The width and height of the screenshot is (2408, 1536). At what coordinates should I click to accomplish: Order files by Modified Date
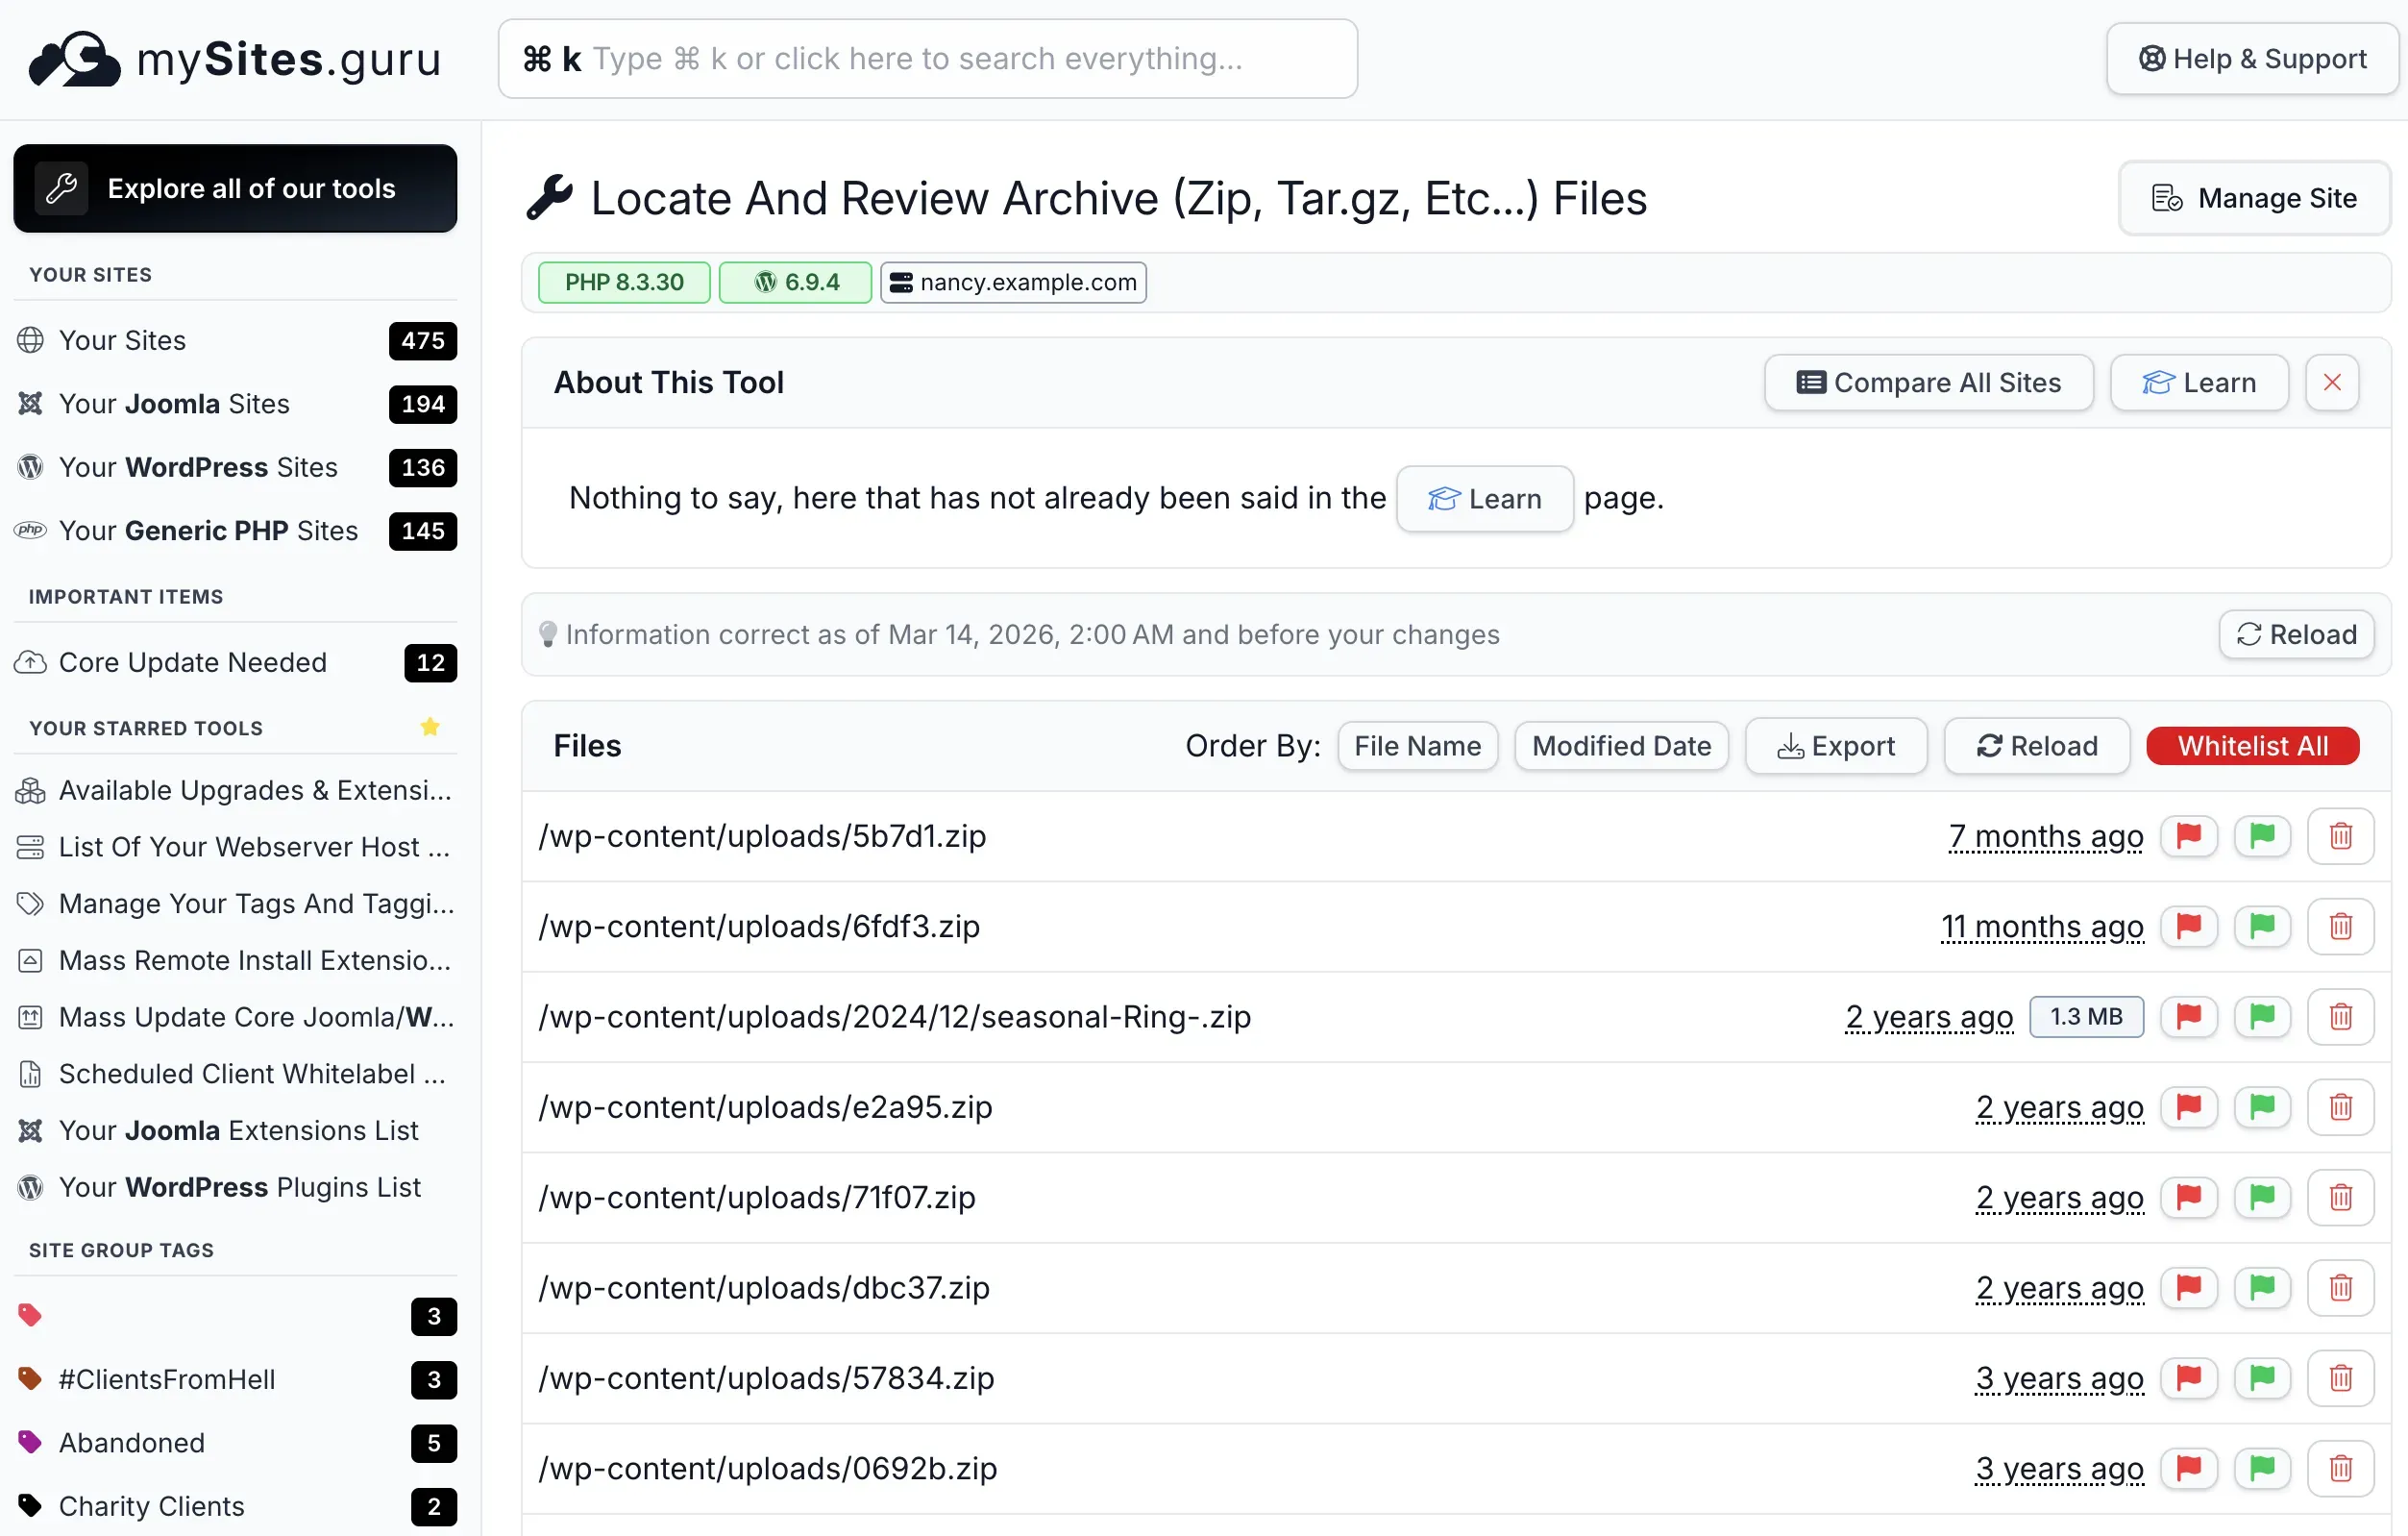coord(1620,746)
